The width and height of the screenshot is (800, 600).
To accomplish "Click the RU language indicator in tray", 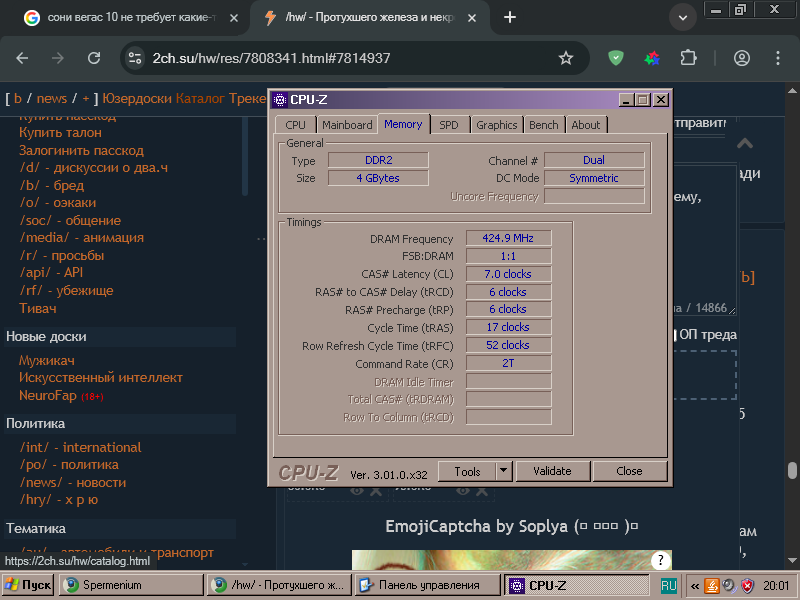I will (668, 585).
